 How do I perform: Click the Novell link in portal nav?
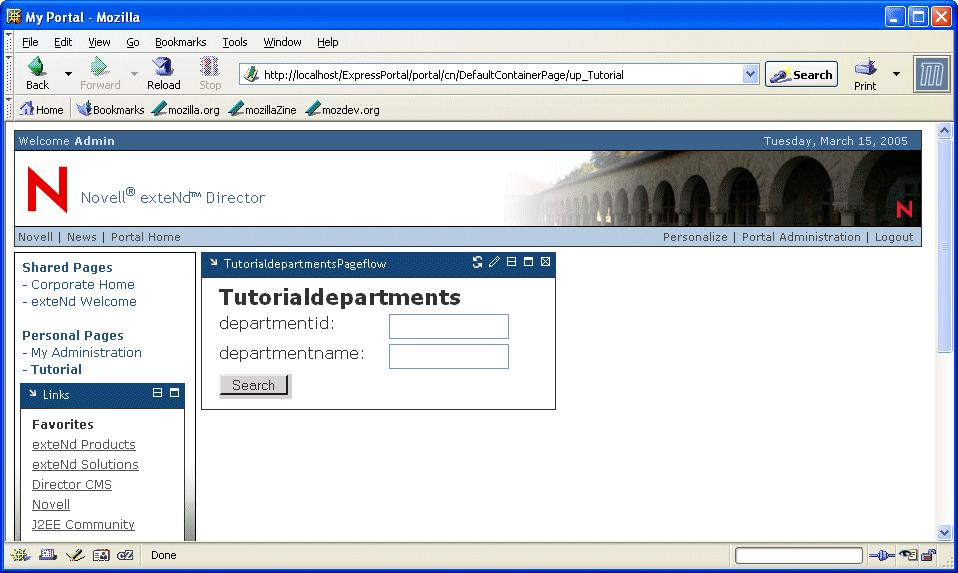point(35,237)
